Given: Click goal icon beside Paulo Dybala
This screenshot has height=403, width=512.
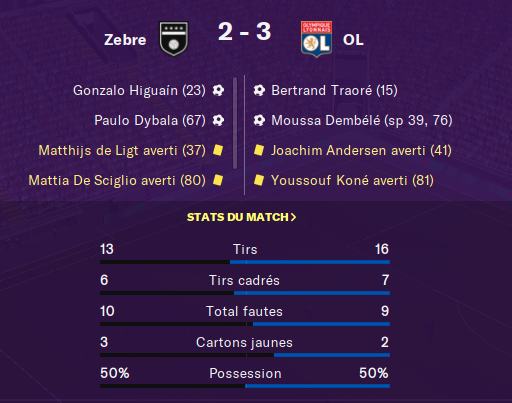Looking at the screenshot, I should pos(218,120).
